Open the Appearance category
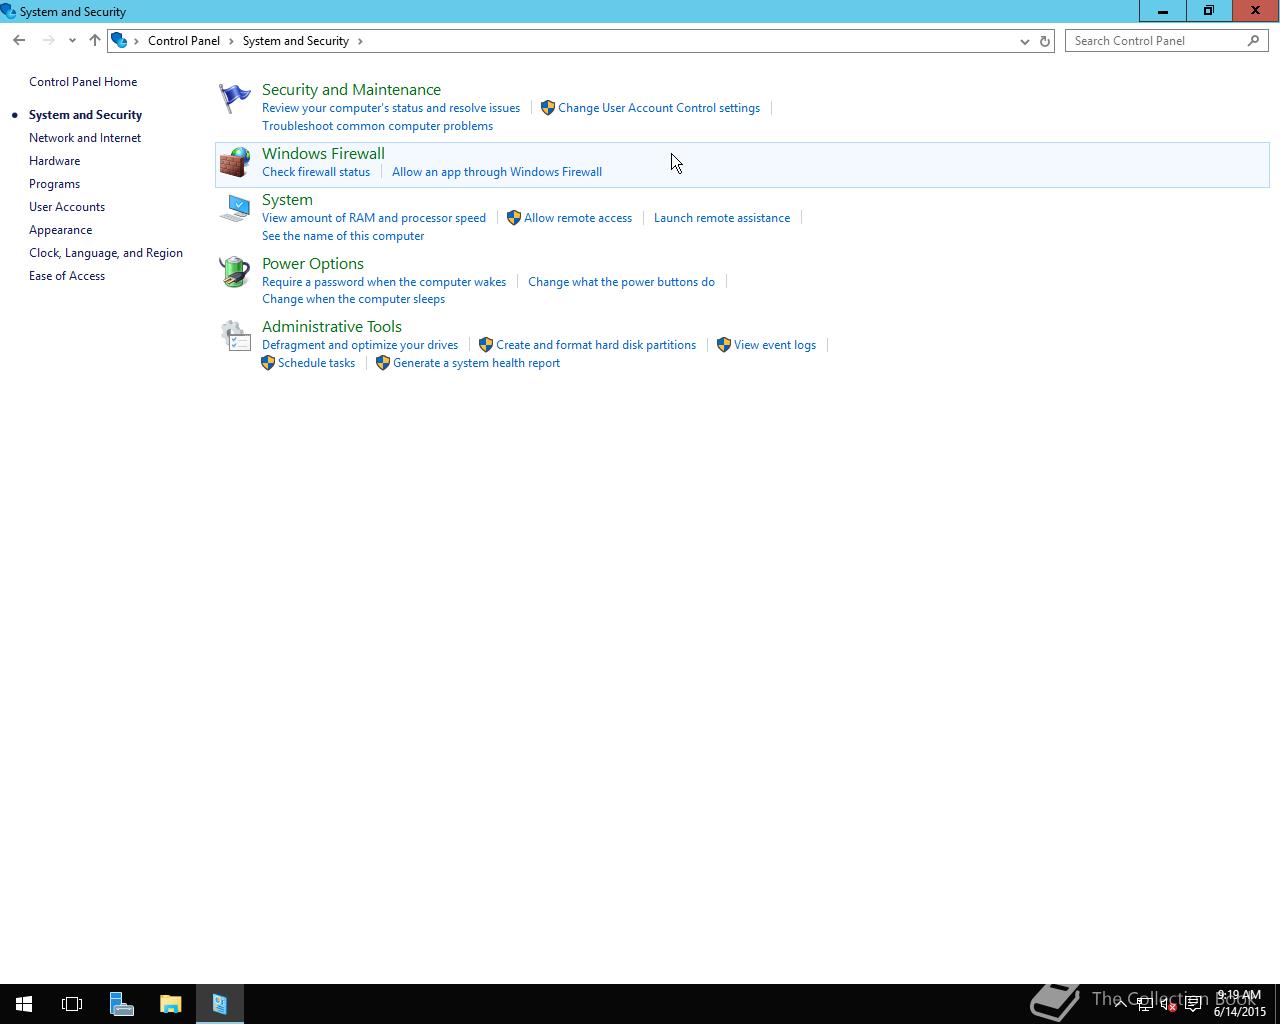1280x1024 pixels. pos(60,230)
